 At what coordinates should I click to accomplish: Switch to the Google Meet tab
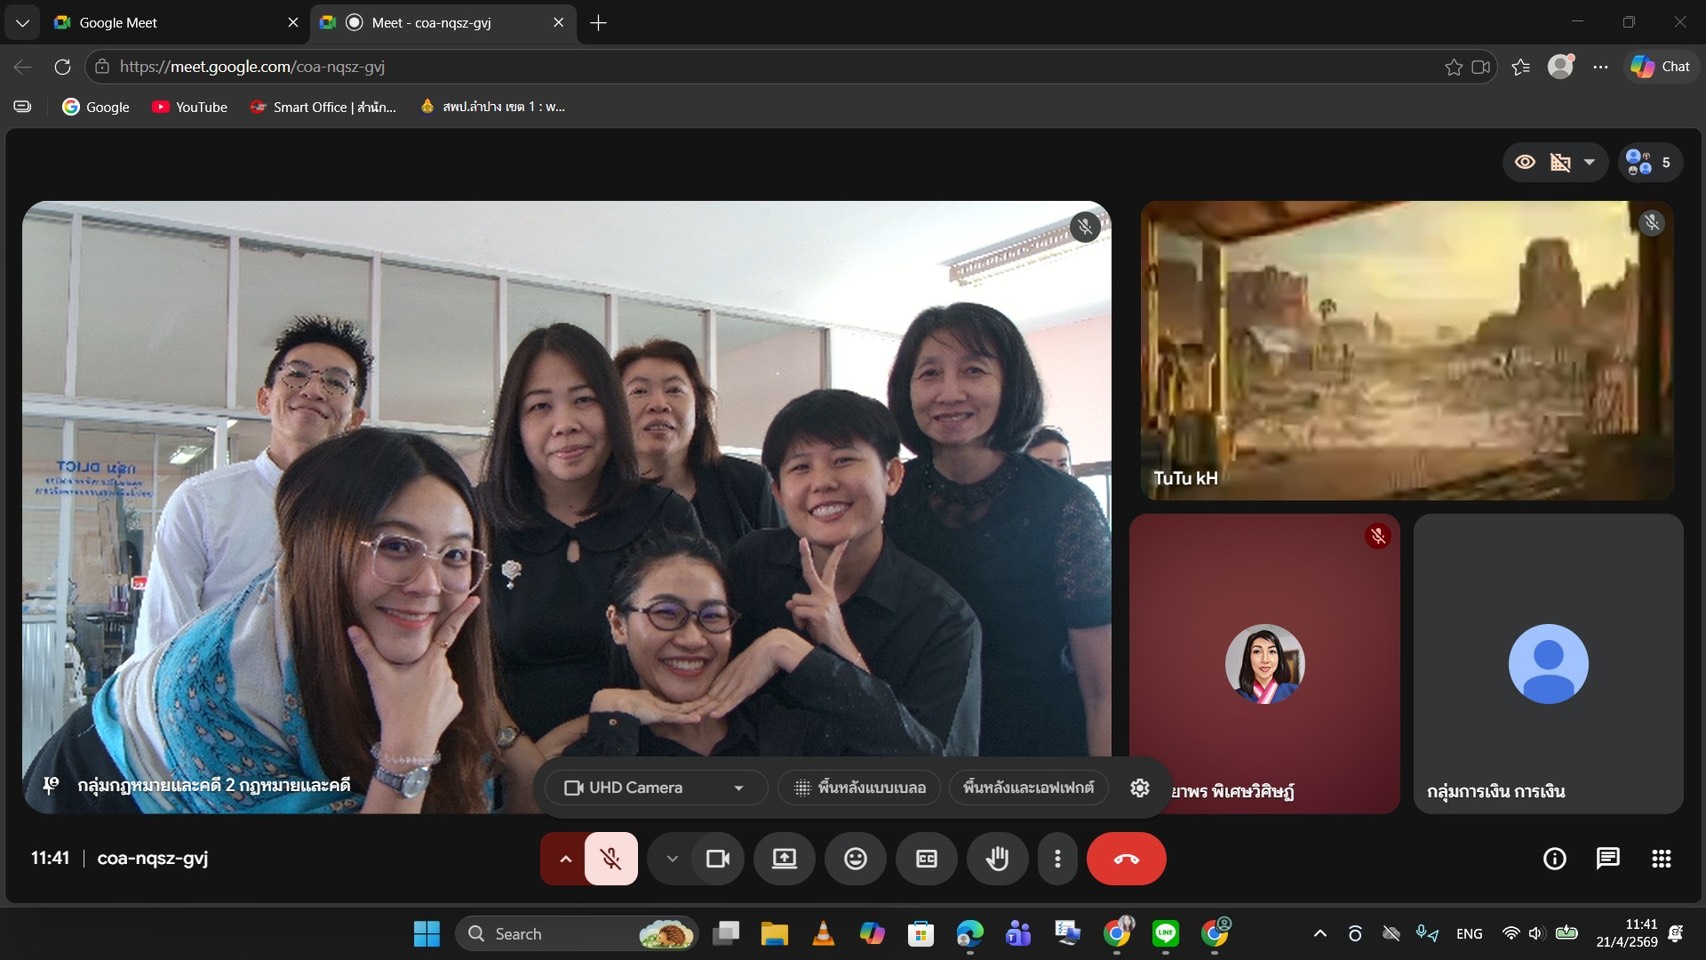[x=170, y=22]
